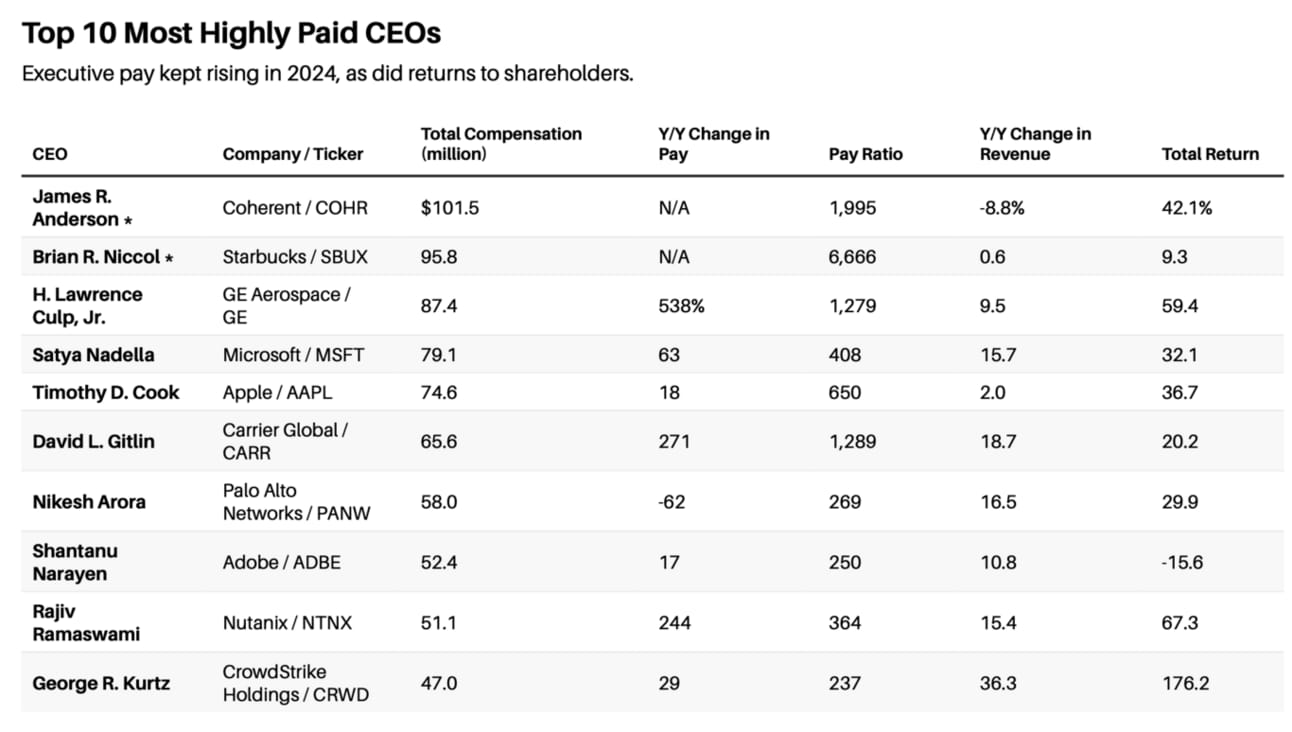The image size is (1292, 732).
Task: Click the Top 10 Most Highly Paid CEOs title
Action: click(231, 34)
